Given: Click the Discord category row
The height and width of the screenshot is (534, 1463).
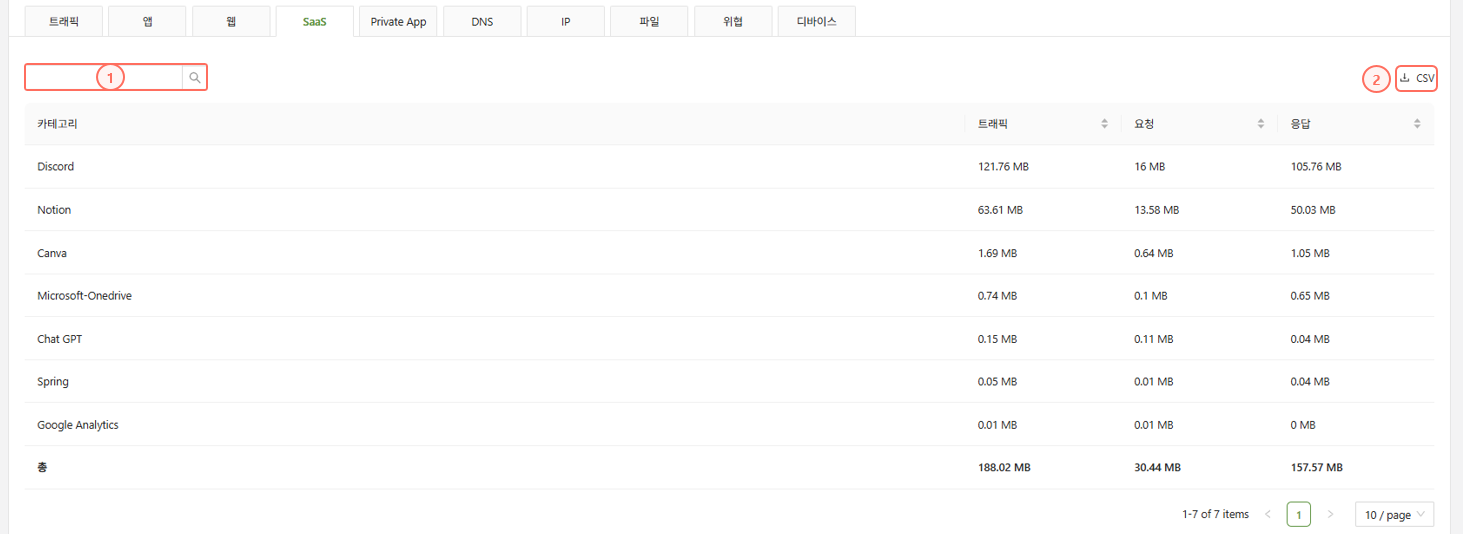Looking at the screenshot, I should (56, 167).
